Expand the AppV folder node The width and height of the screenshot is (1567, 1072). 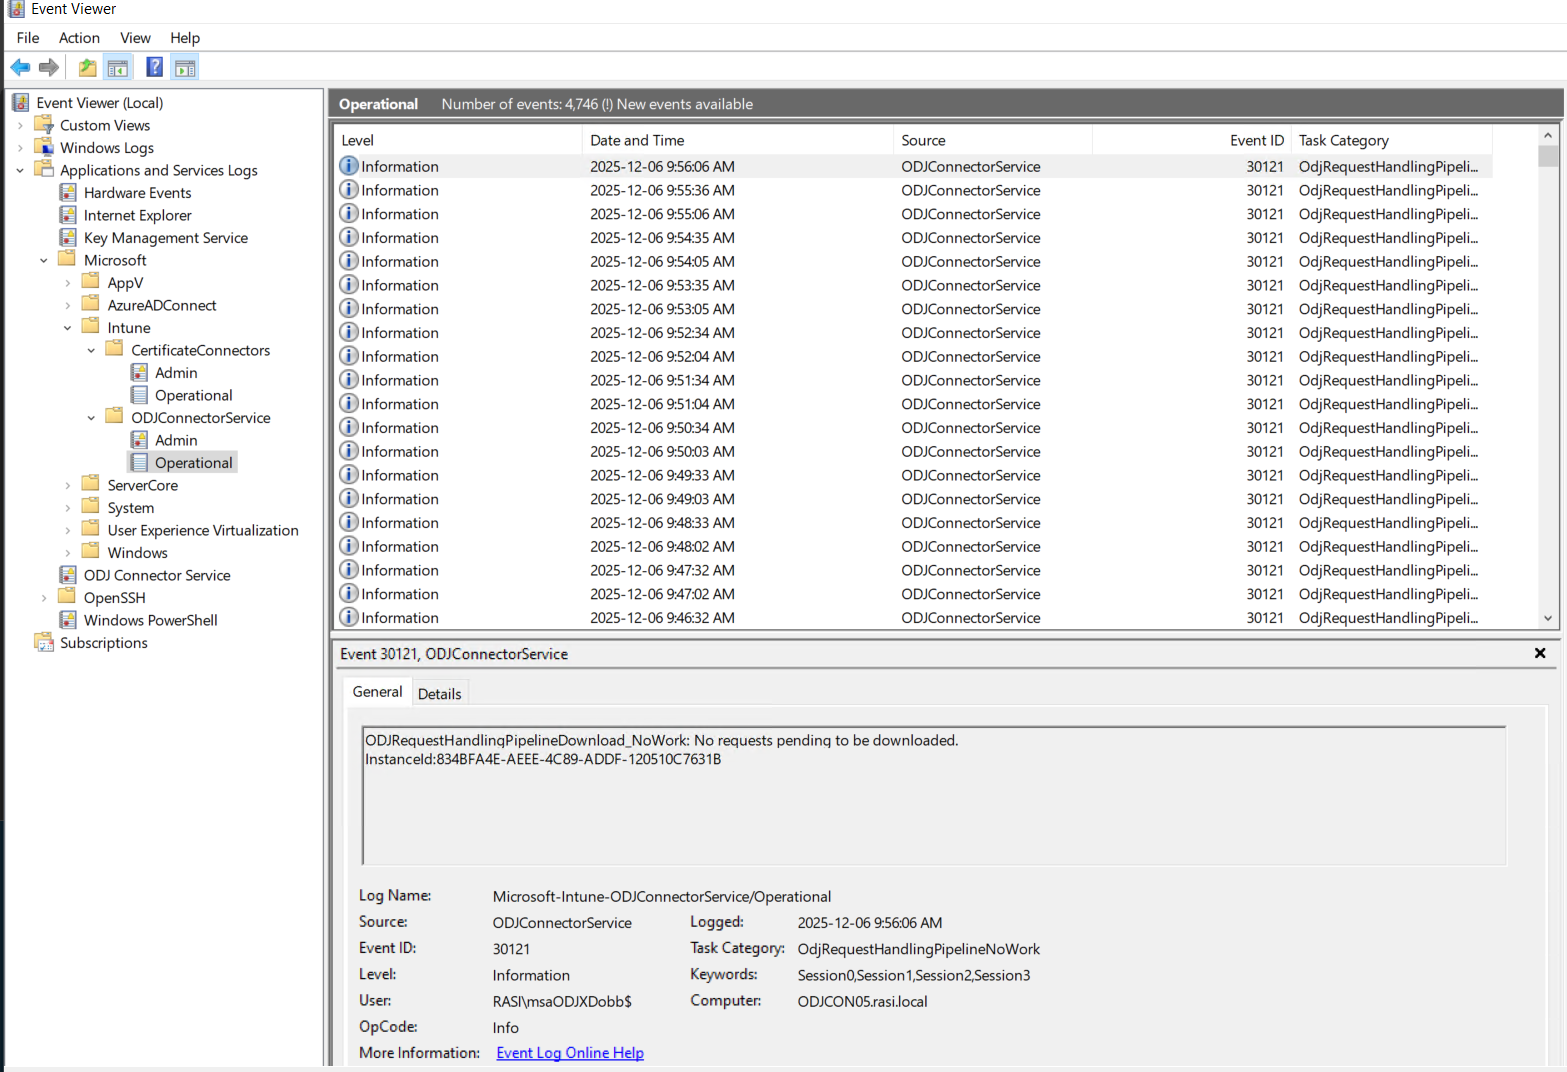pyautogui.click(x=68, y=283)
